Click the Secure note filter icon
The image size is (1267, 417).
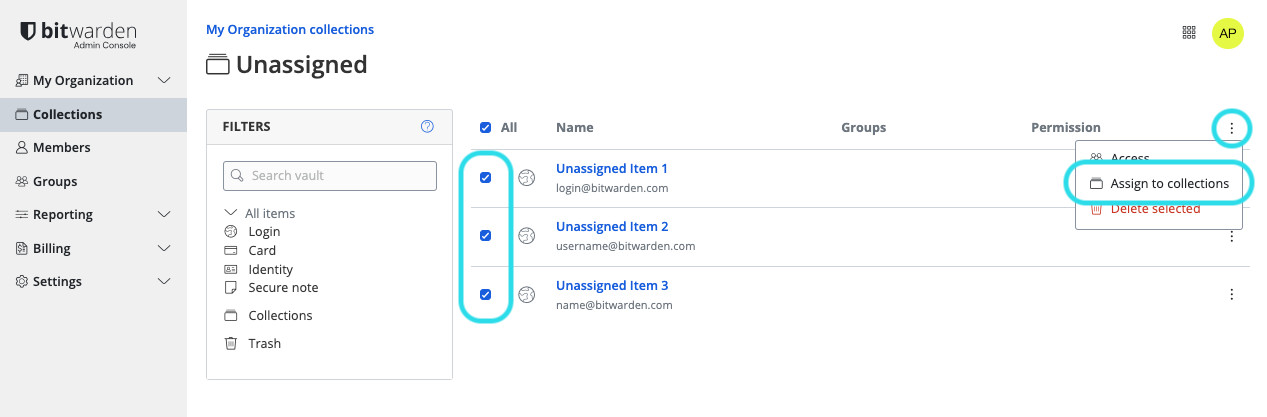click(230, 288)
